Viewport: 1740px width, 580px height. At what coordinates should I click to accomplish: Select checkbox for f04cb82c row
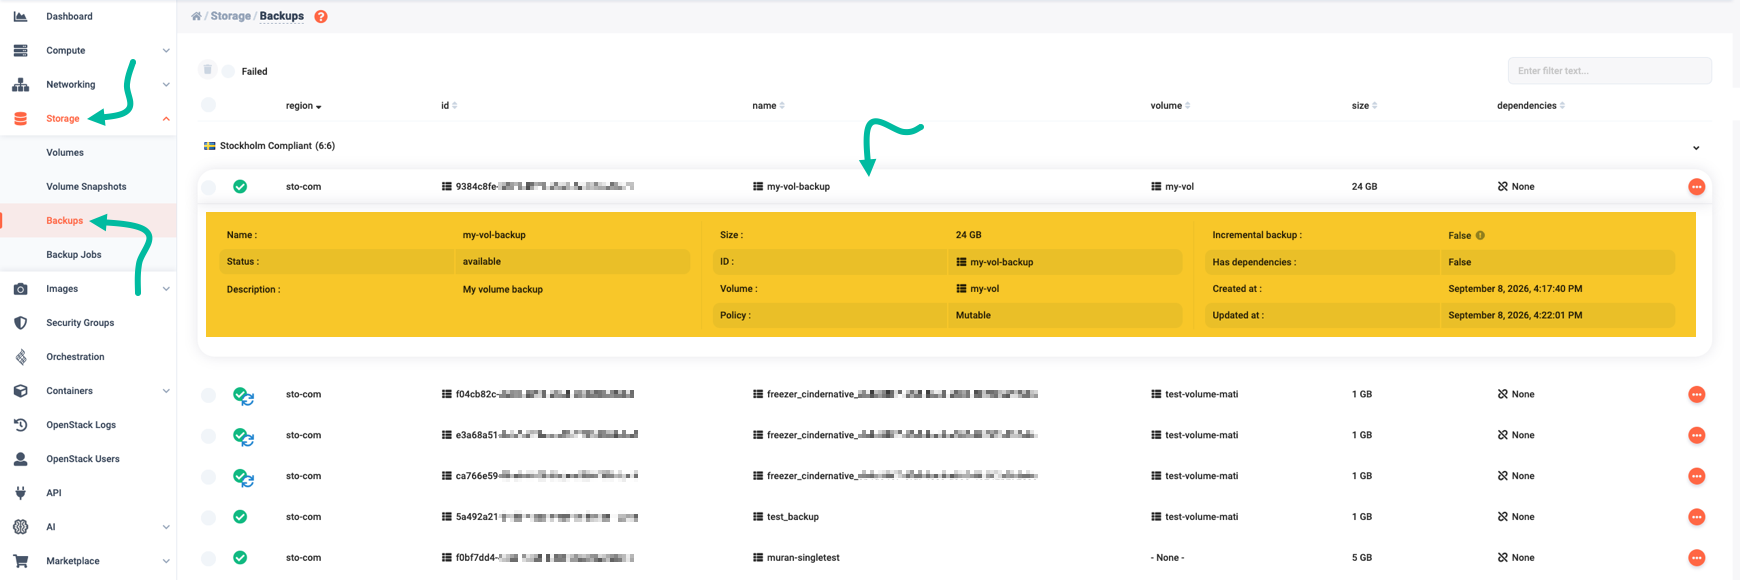click(208, 395)
